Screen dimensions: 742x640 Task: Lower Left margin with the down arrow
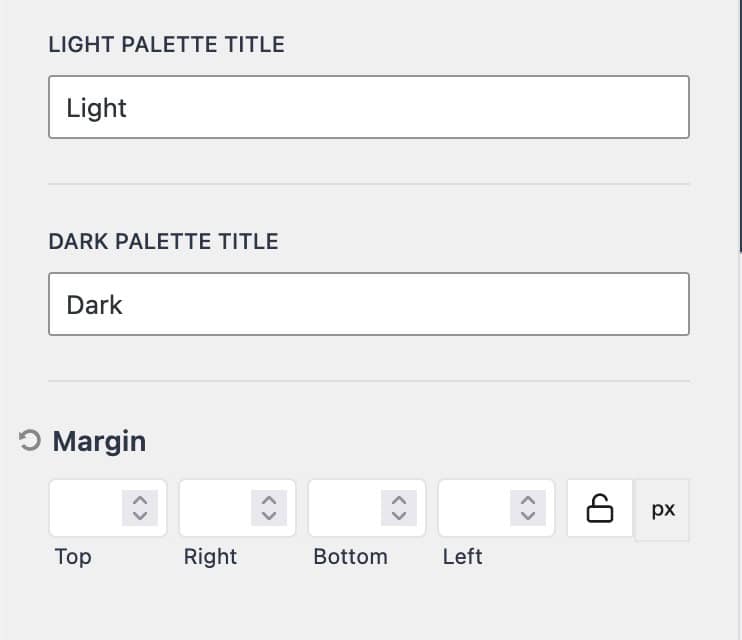coord(528,516)
